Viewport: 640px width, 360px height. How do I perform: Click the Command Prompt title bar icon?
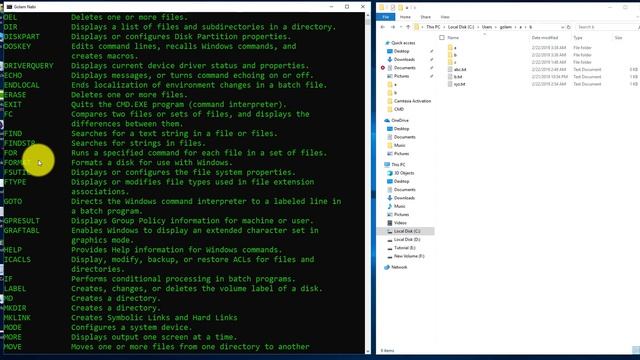pyautogui.click(x=9, y=7)
